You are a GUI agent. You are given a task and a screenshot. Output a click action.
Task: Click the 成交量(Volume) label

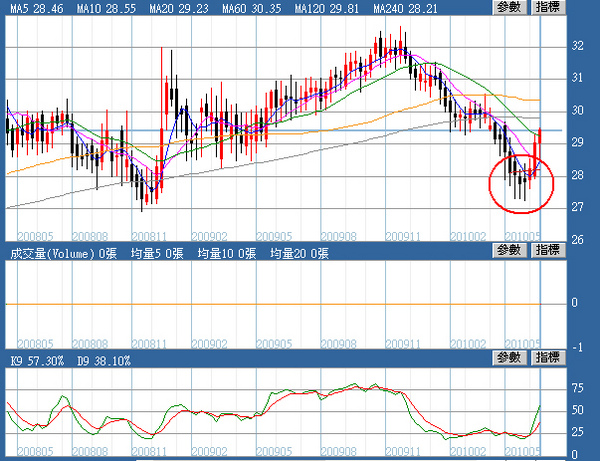click(55, 254)
